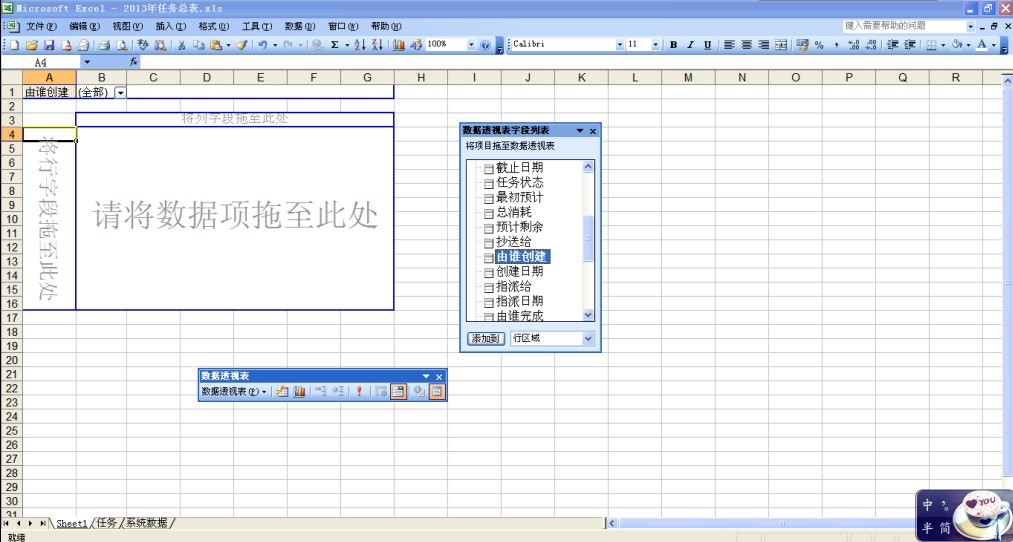
Task: Click the Print icon in the toolbar
Action: (102, 45)
